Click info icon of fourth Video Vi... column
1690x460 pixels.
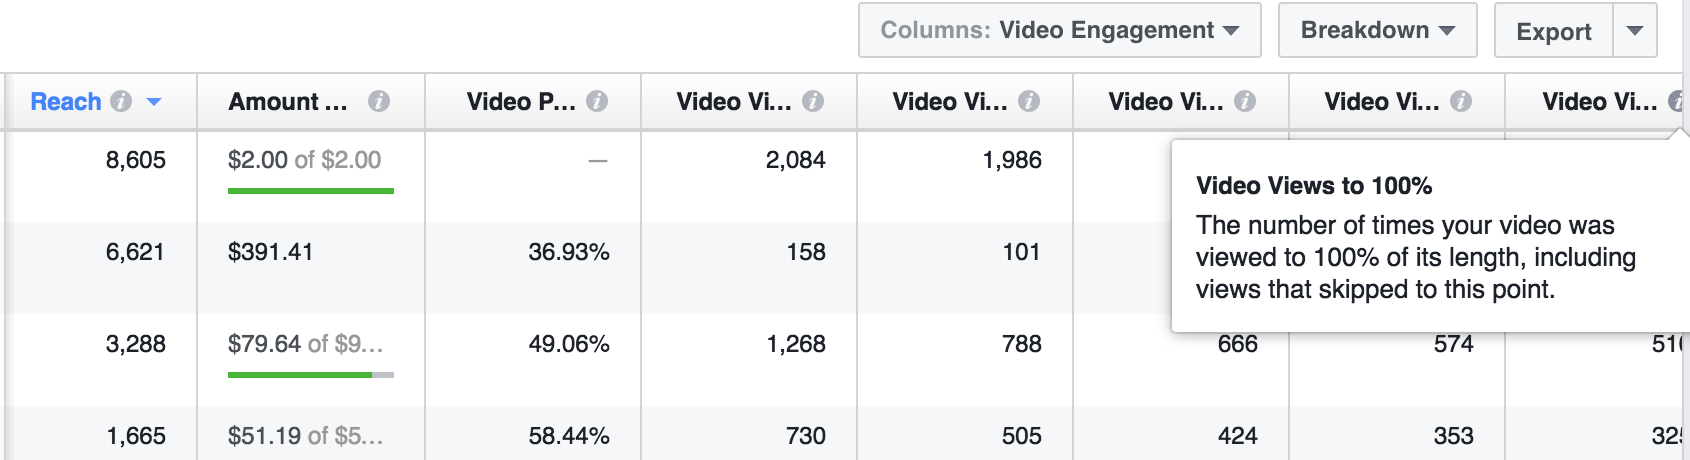(1461, 101)
